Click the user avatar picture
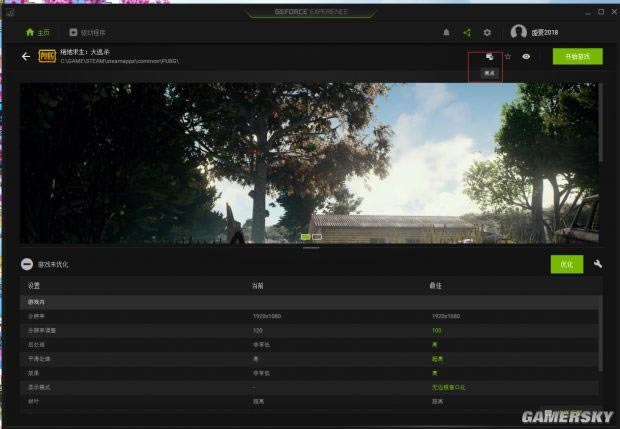Viewport: 620px width, 429px height. 518,32
